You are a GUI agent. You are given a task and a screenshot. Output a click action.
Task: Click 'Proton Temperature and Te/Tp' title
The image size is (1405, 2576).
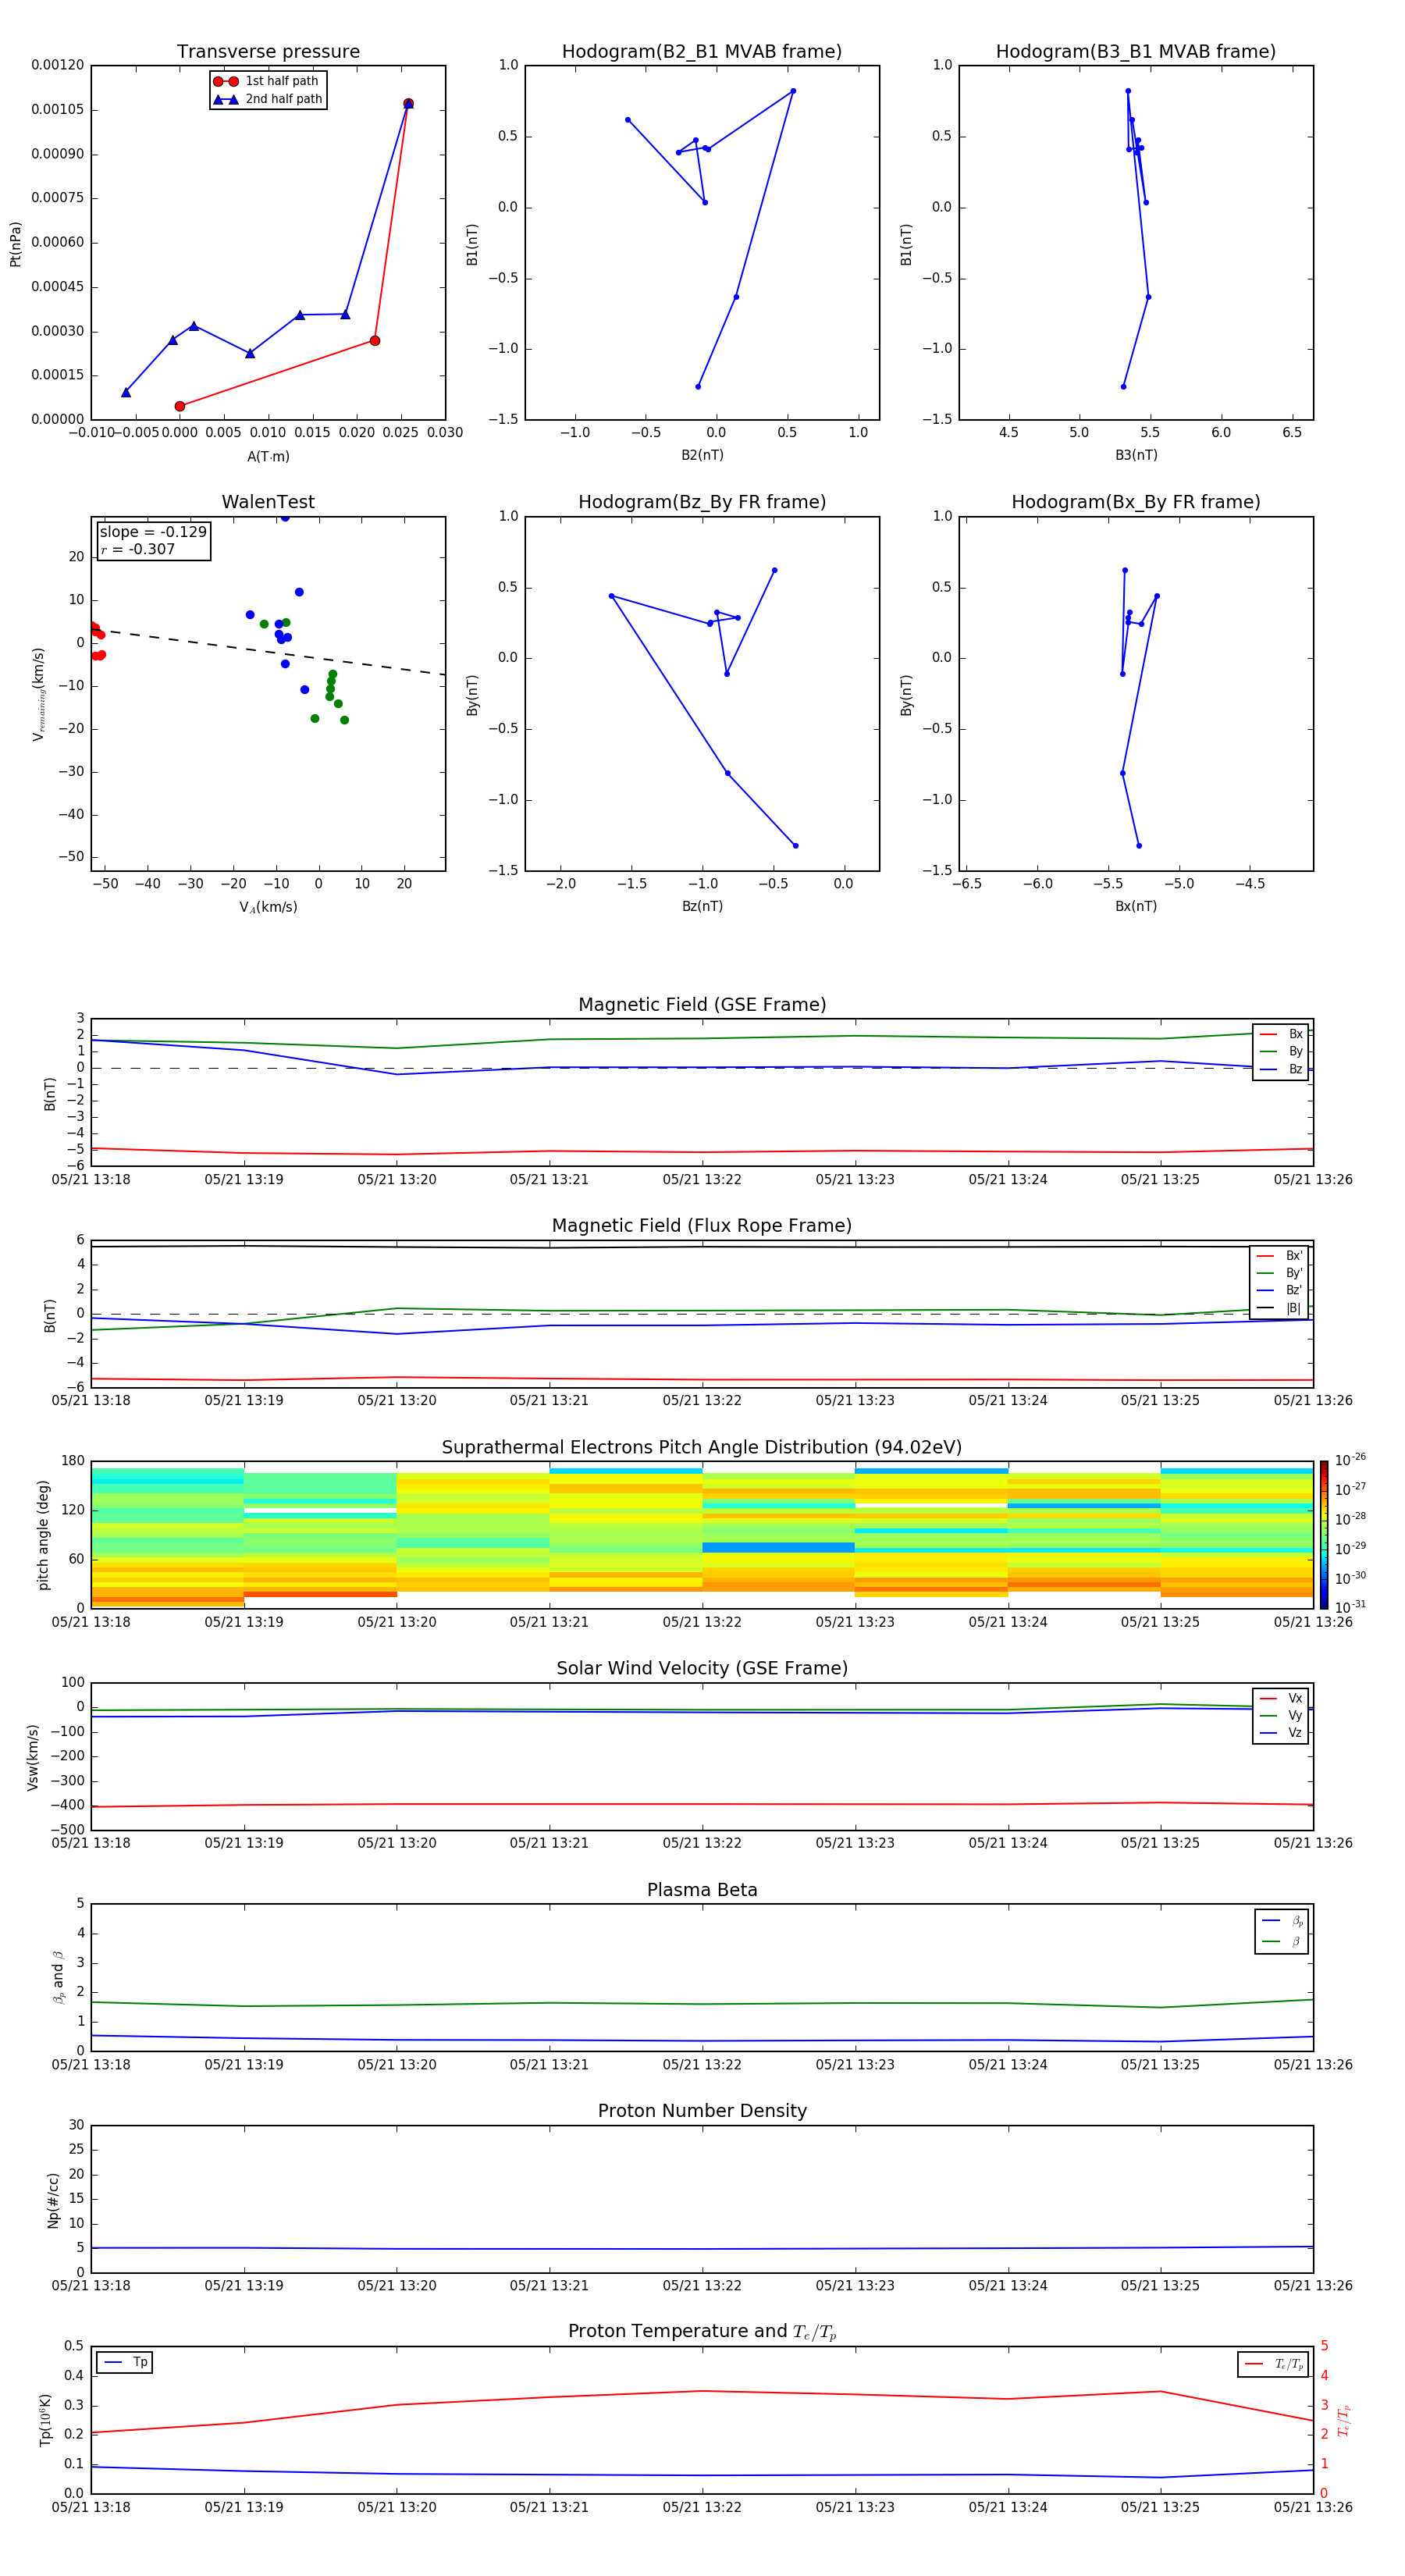[x=702, y=2332]
